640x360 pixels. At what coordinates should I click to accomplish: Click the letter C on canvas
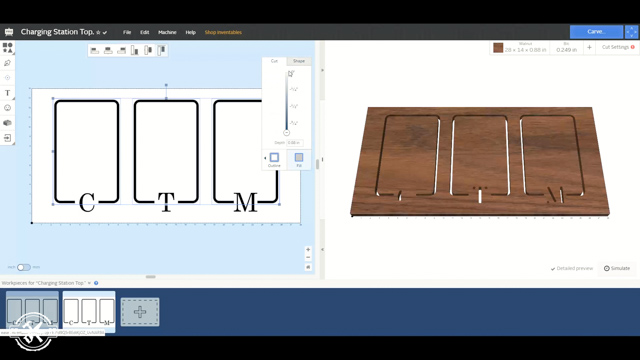(x=87, y=202)
